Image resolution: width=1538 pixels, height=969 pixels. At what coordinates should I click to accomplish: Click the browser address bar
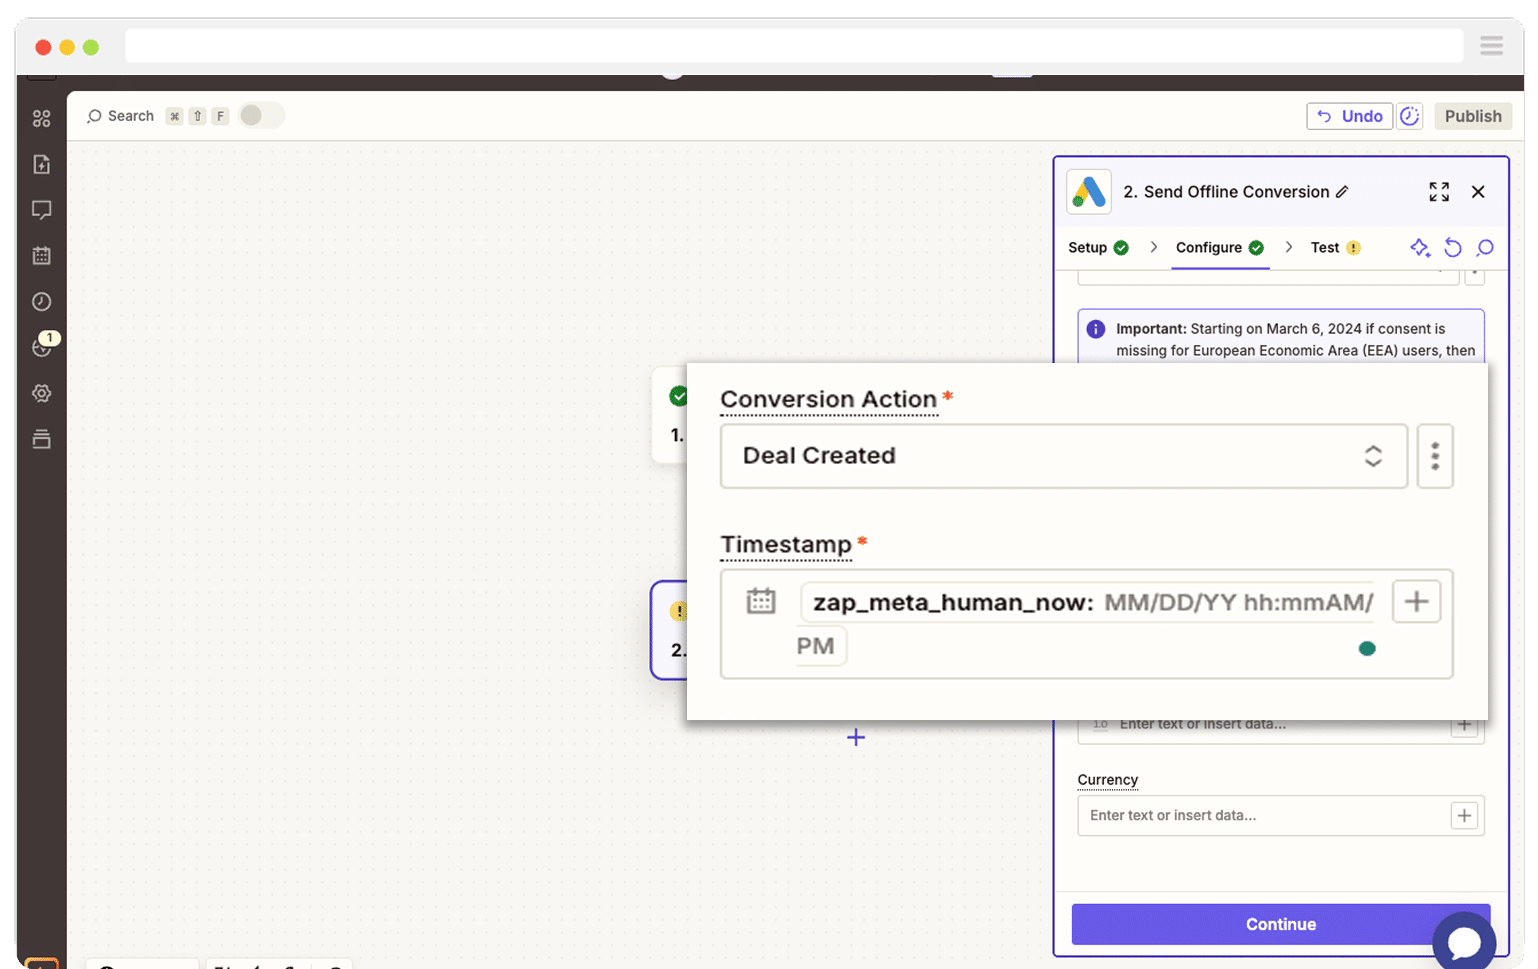794,46
